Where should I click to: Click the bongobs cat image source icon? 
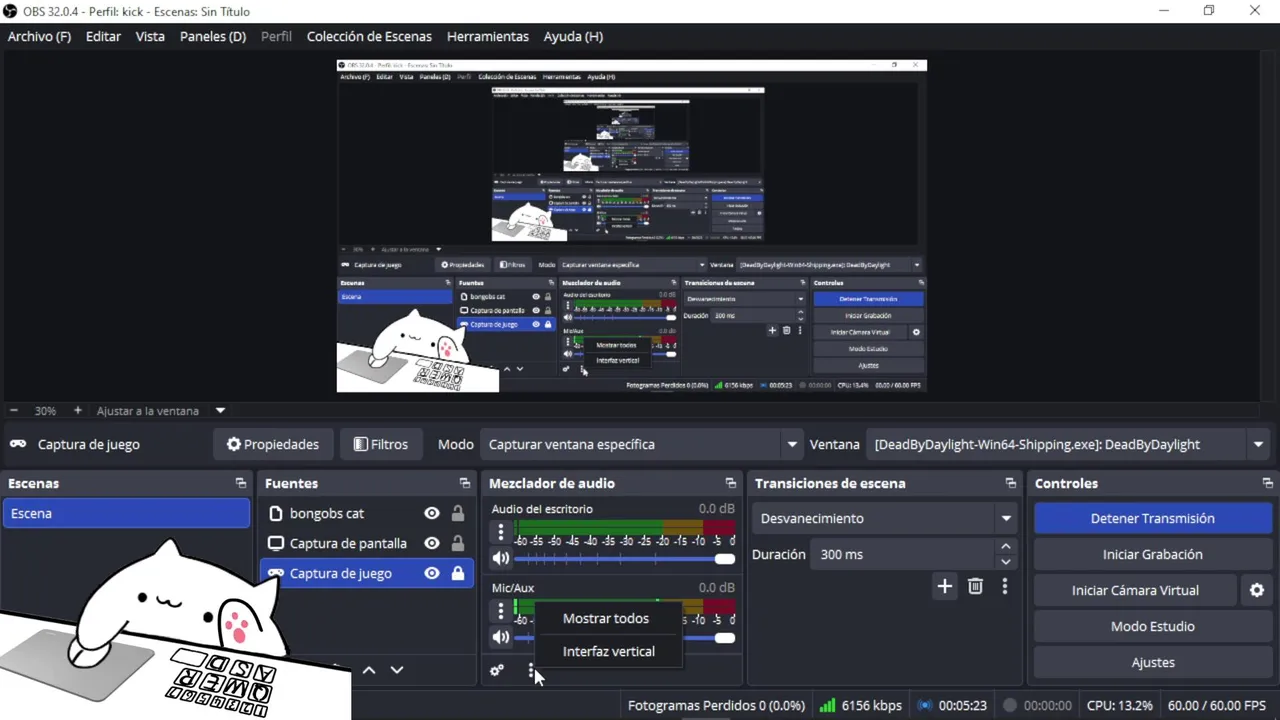click(x=276, y=513)
